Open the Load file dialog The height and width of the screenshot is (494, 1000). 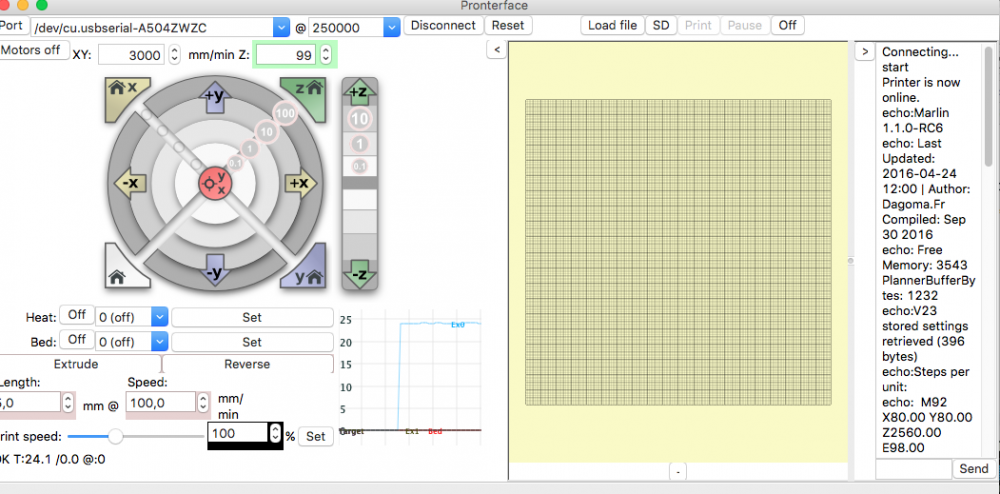click(x=613, y=25)
